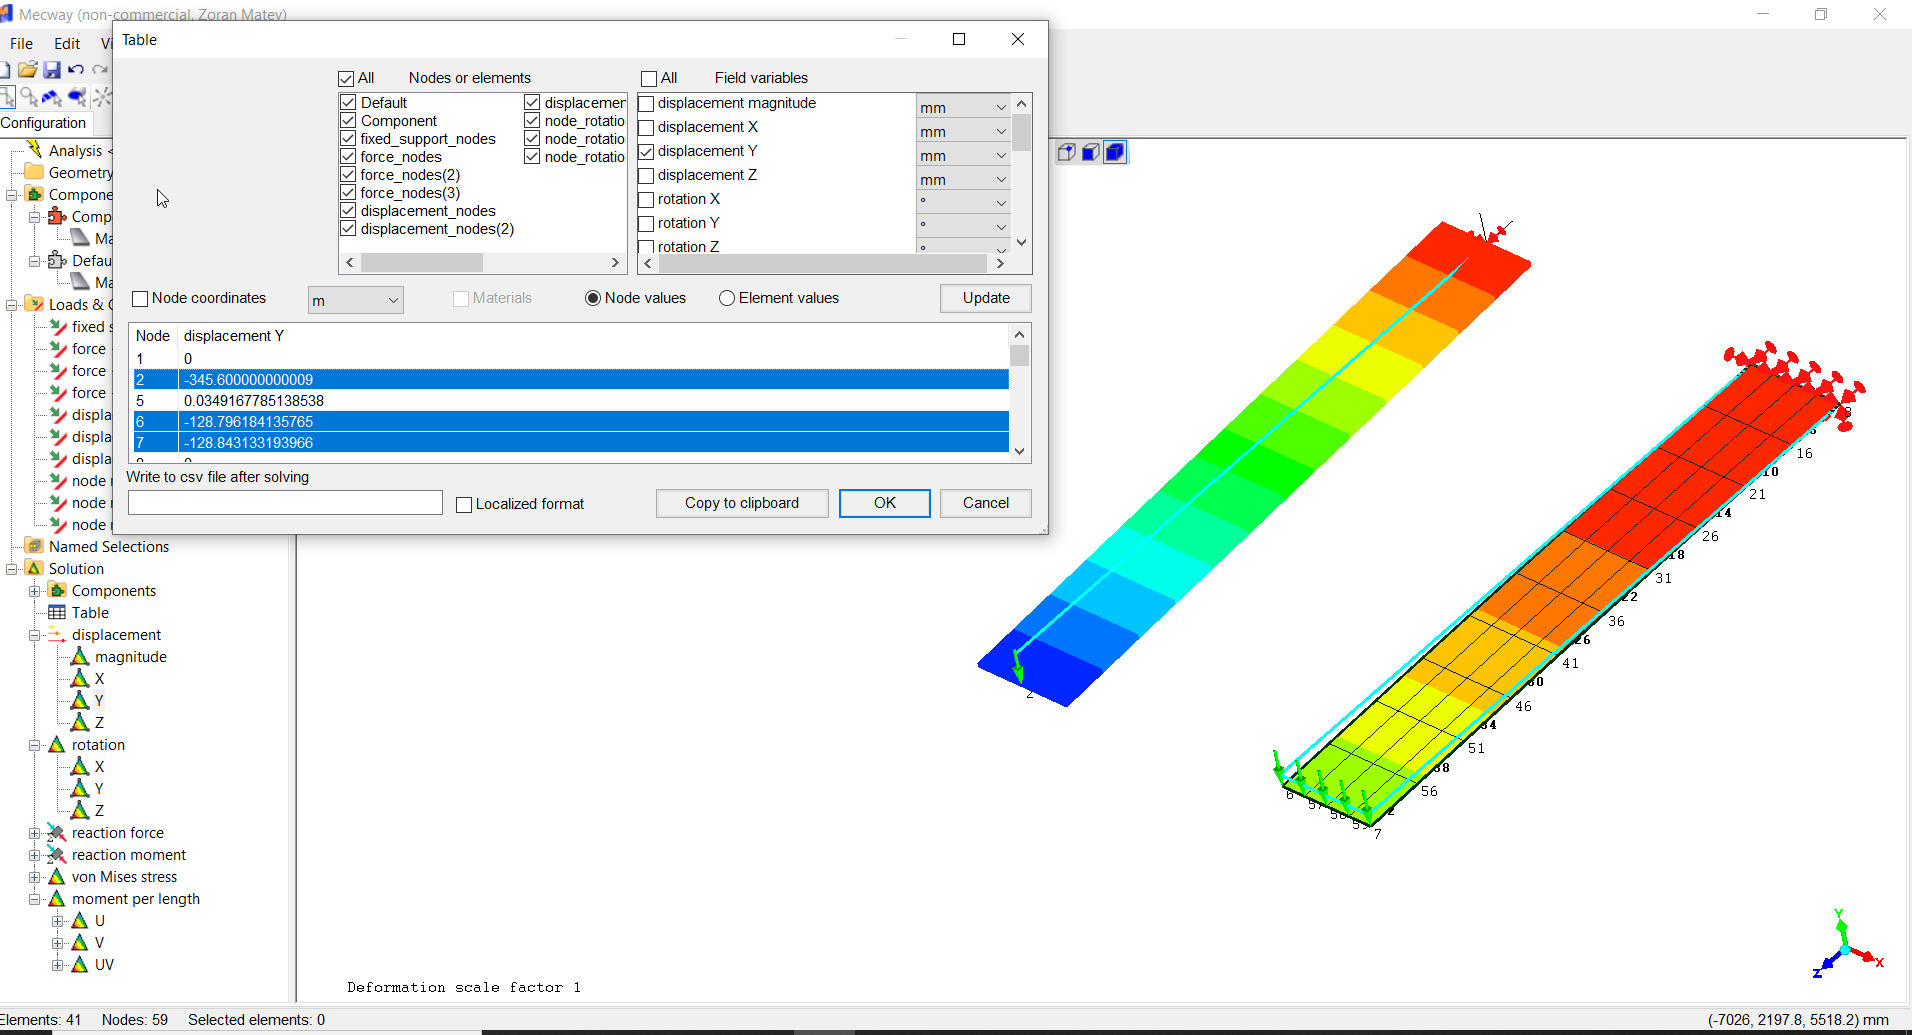The image size is (1912, 1035).
Task: Click nodes list horizontal scrollbar thumb
Action: 422,262
